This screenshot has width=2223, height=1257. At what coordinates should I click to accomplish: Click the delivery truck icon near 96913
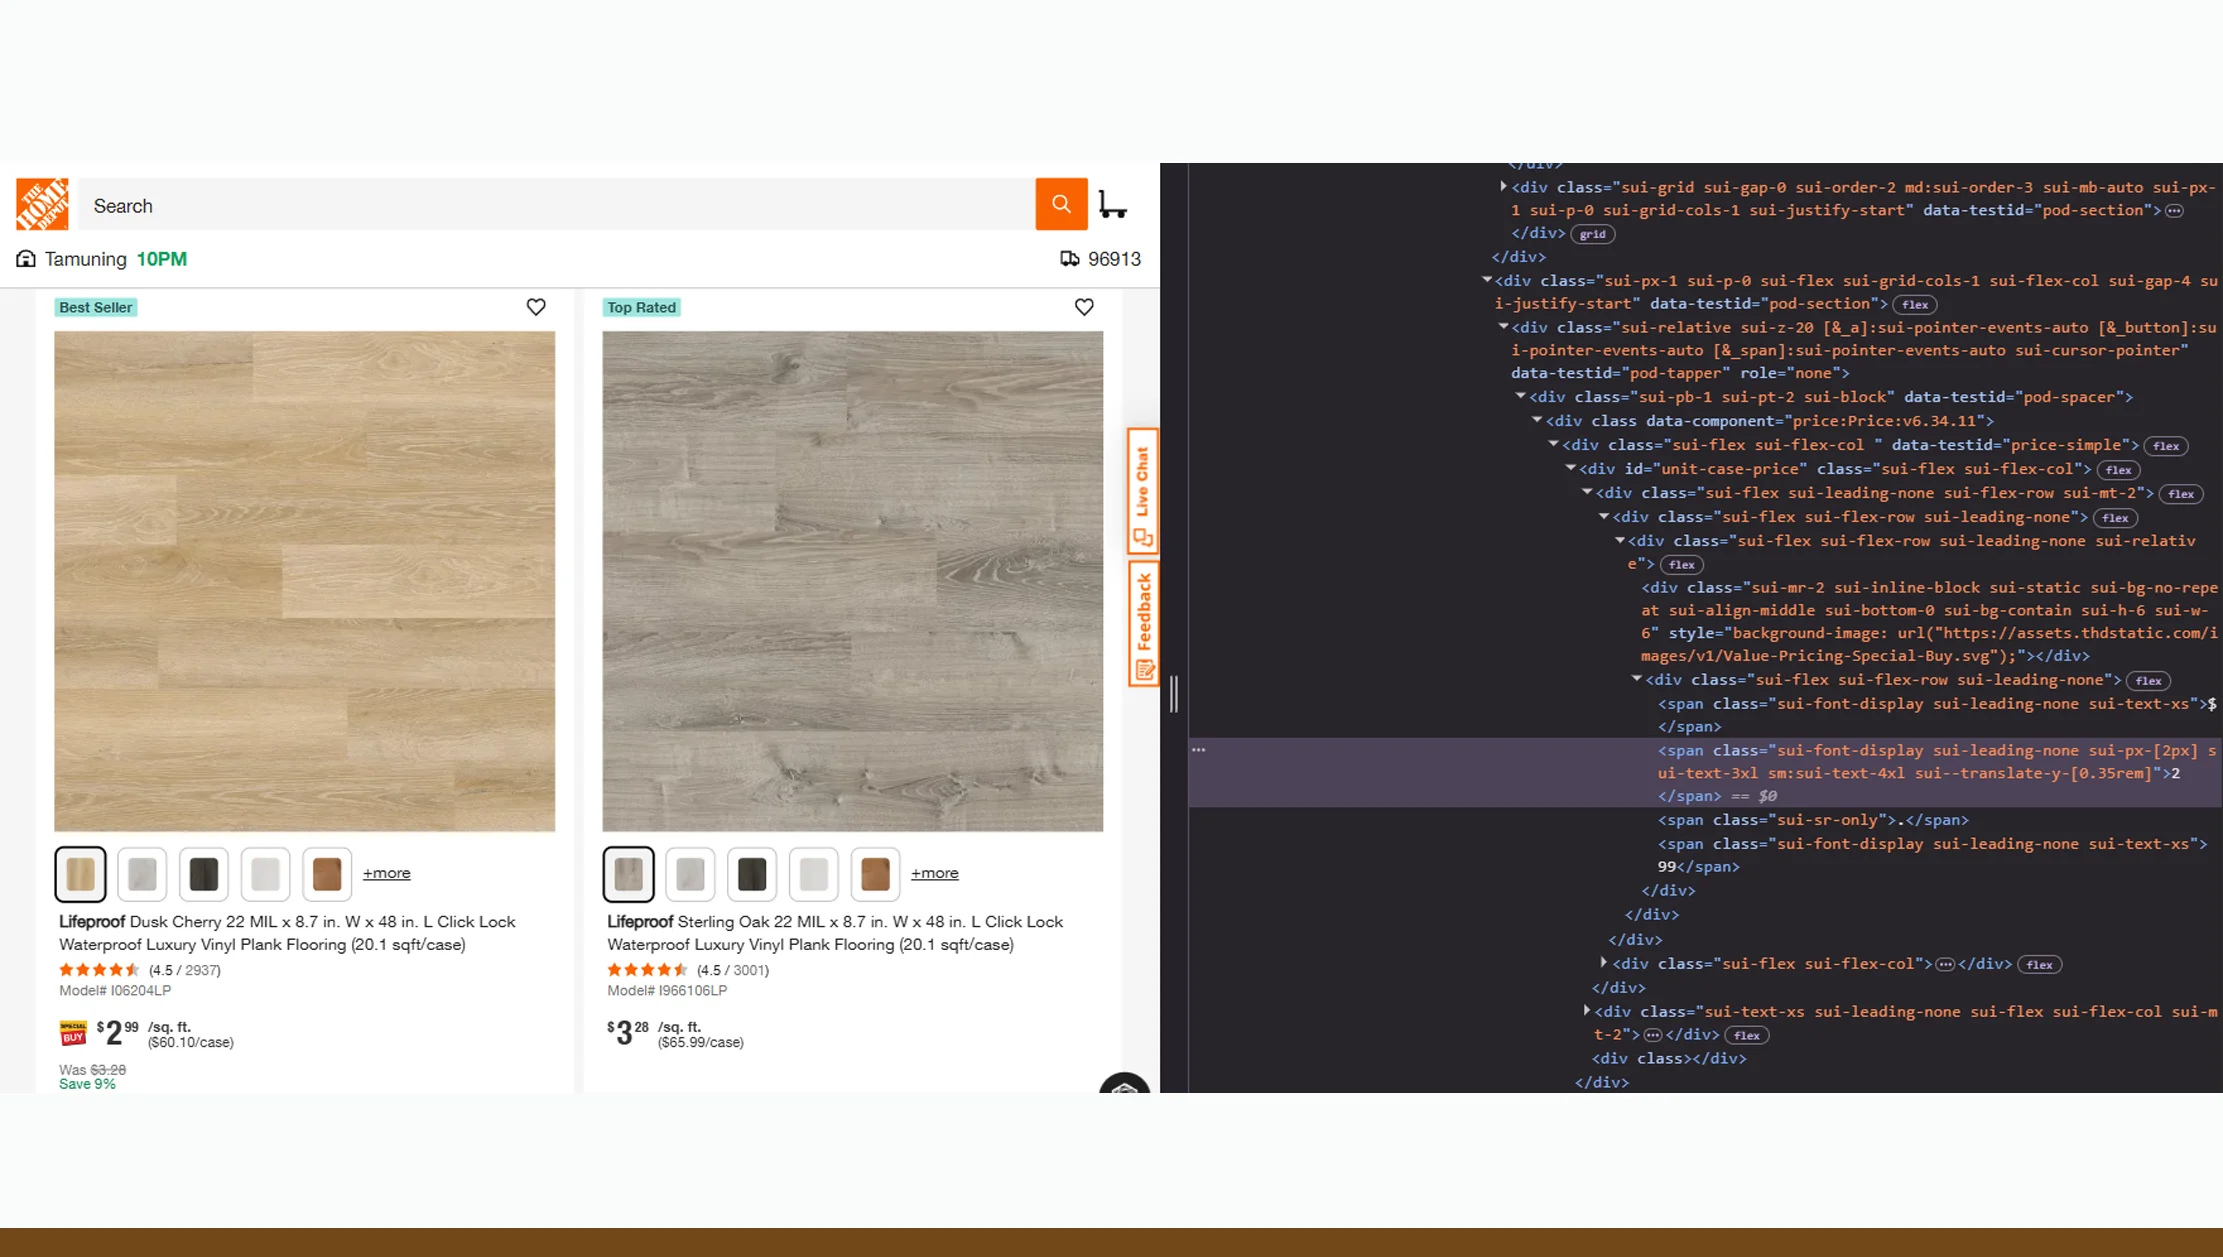(x=1069, y=258)
